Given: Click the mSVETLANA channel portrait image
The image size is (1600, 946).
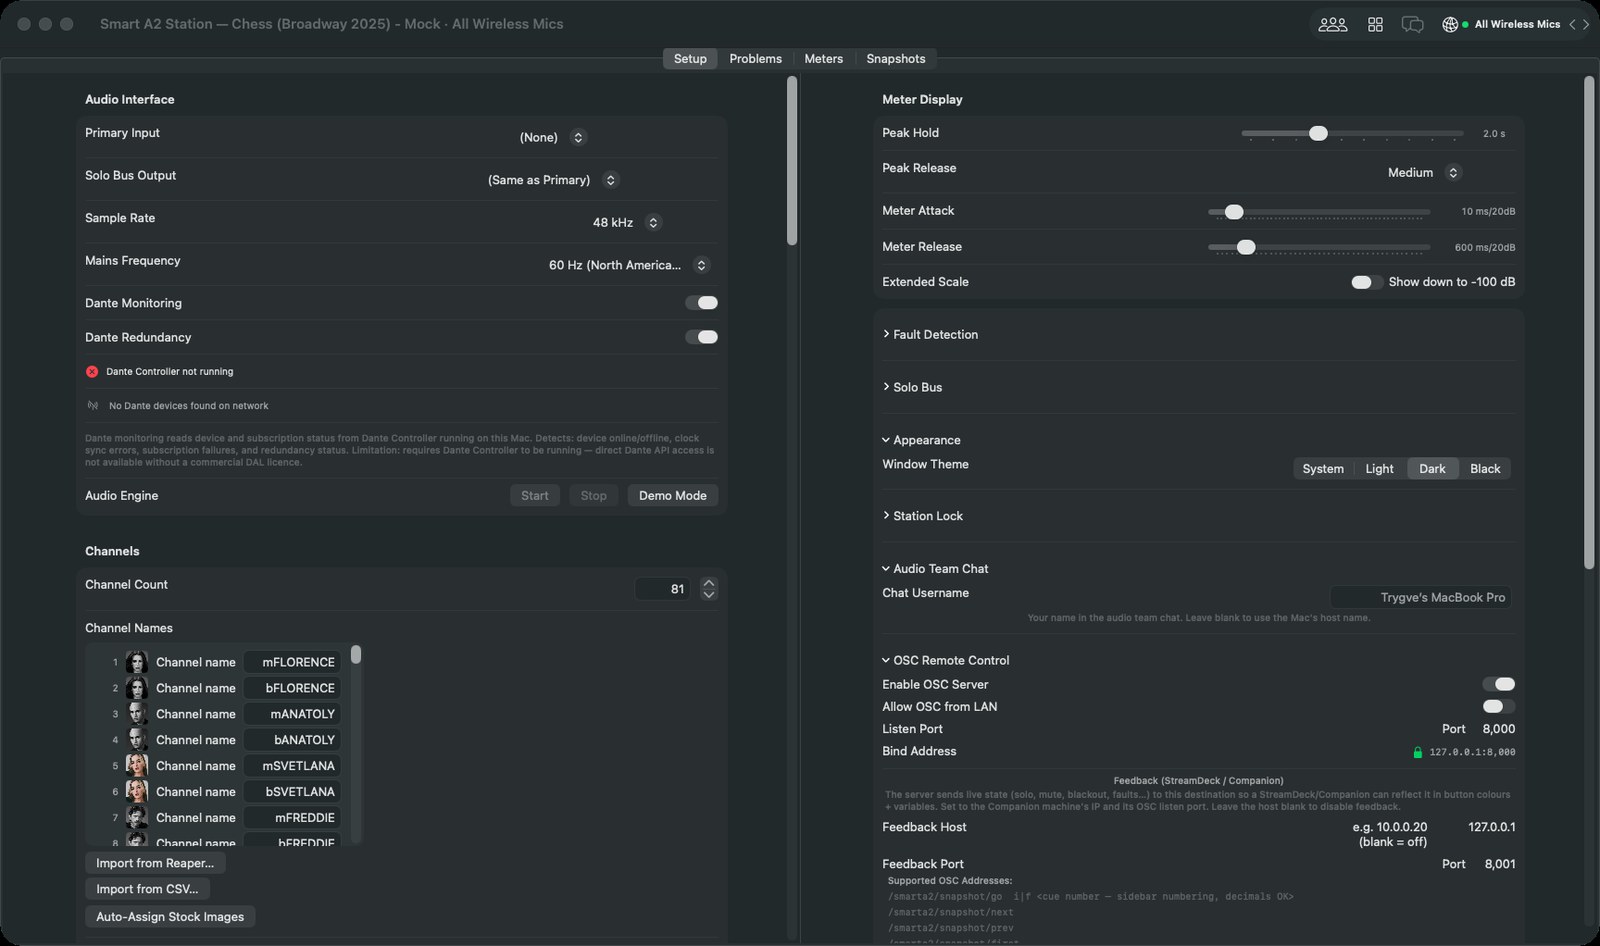Looking at the screenshot, I should [137, 766].
